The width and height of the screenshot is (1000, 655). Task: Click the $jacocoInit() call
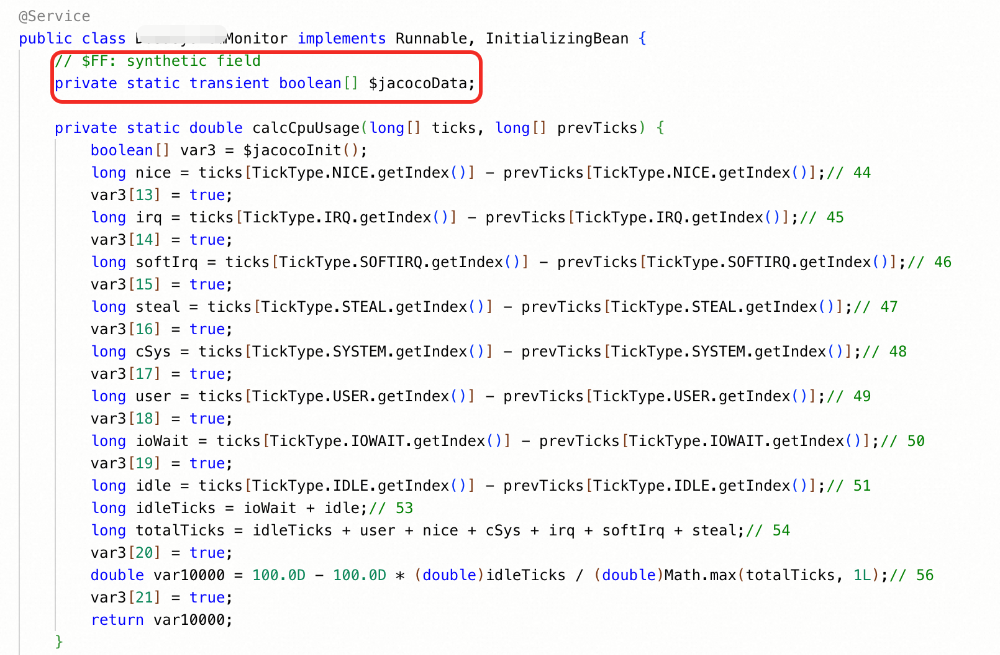[301, 151]
